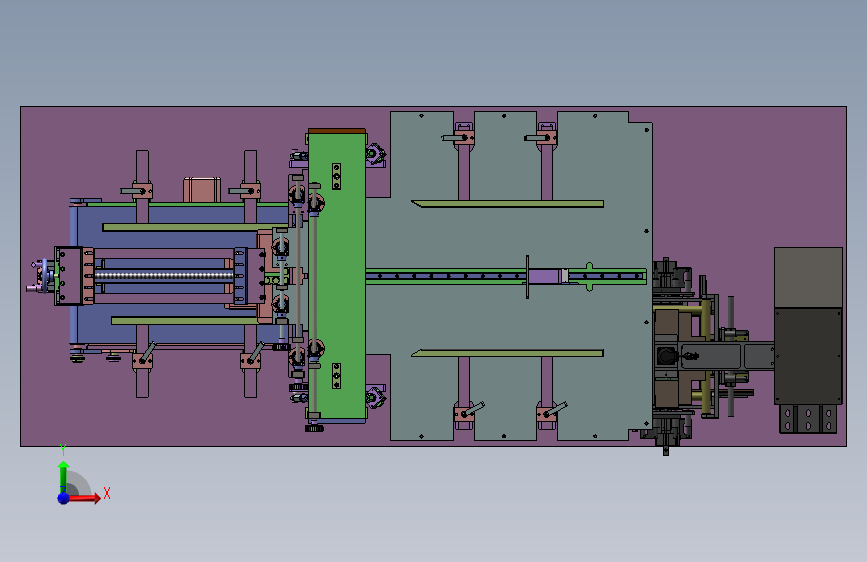Click the green "Y" axis label
Viewport: 867px width, 562px height.
[x=63, y=450]
